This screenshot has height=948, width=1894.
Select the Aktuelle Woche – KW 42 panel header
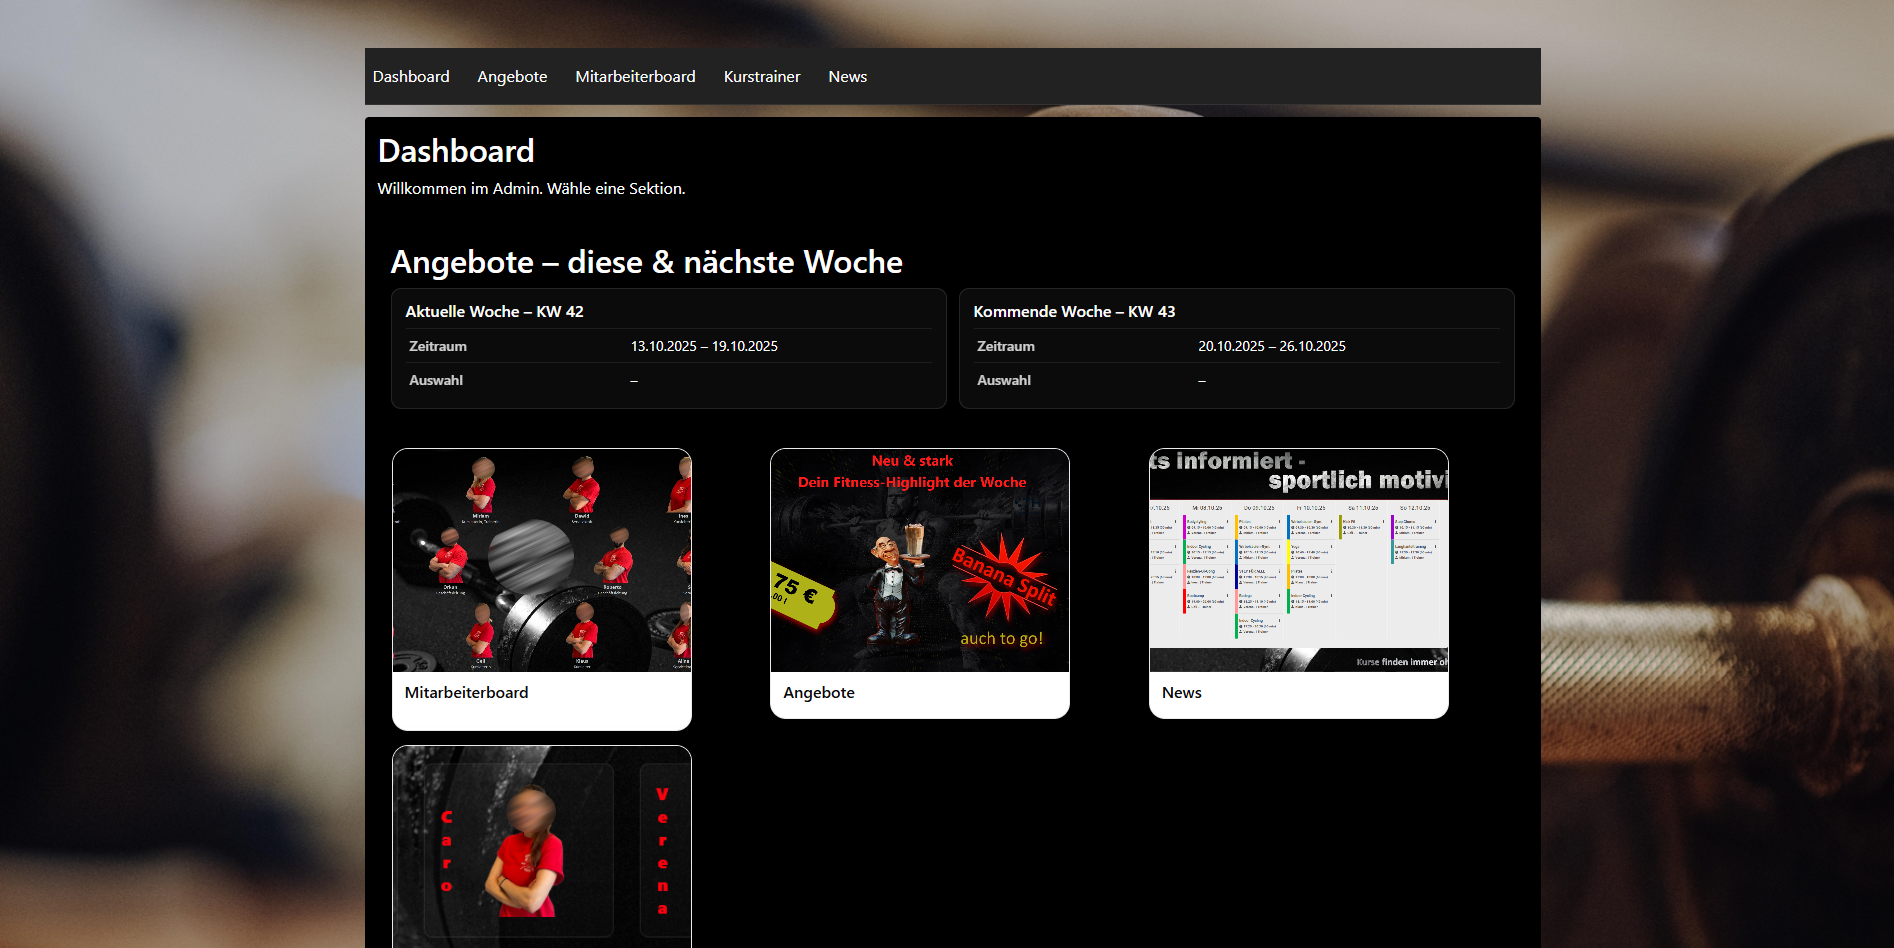[494, 312]
